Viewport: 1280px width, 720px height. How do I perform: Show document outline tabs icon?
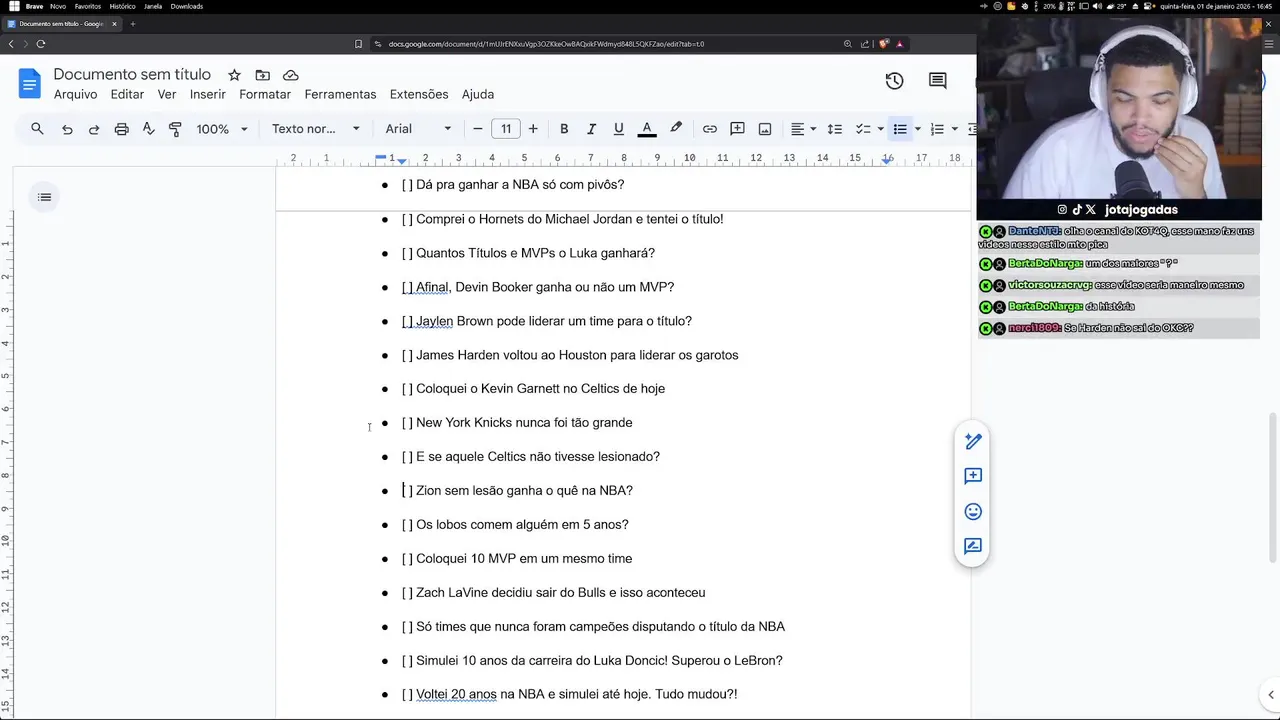click(44, 197)
